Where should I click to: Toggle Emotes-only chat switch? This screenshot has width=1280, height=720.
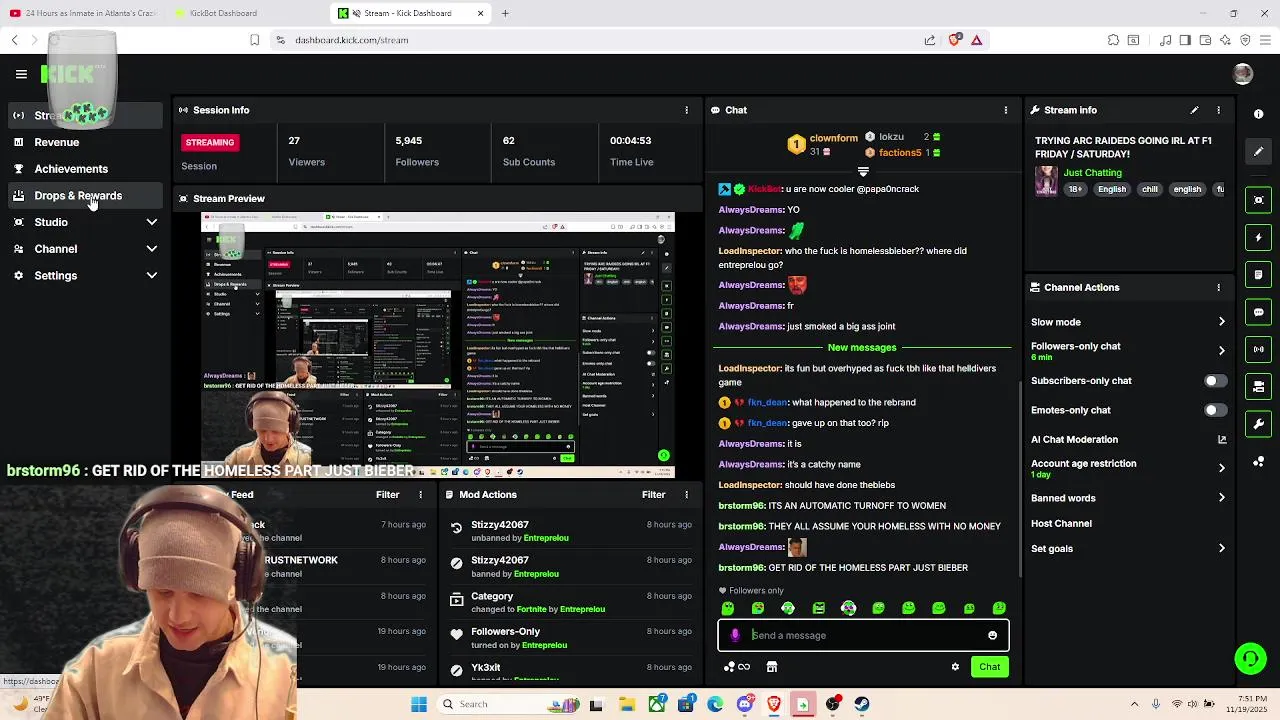(x=1215, y=410)
